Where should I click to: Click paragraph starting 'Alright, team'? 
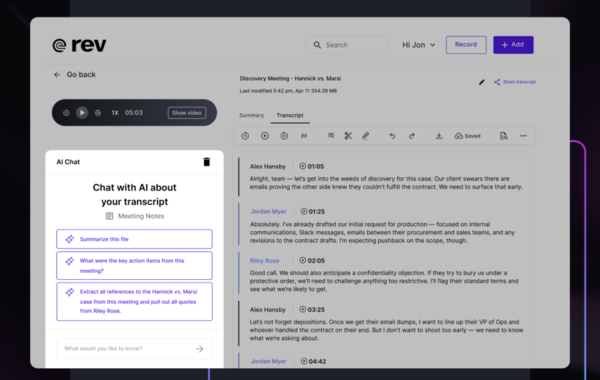point(386,183)
